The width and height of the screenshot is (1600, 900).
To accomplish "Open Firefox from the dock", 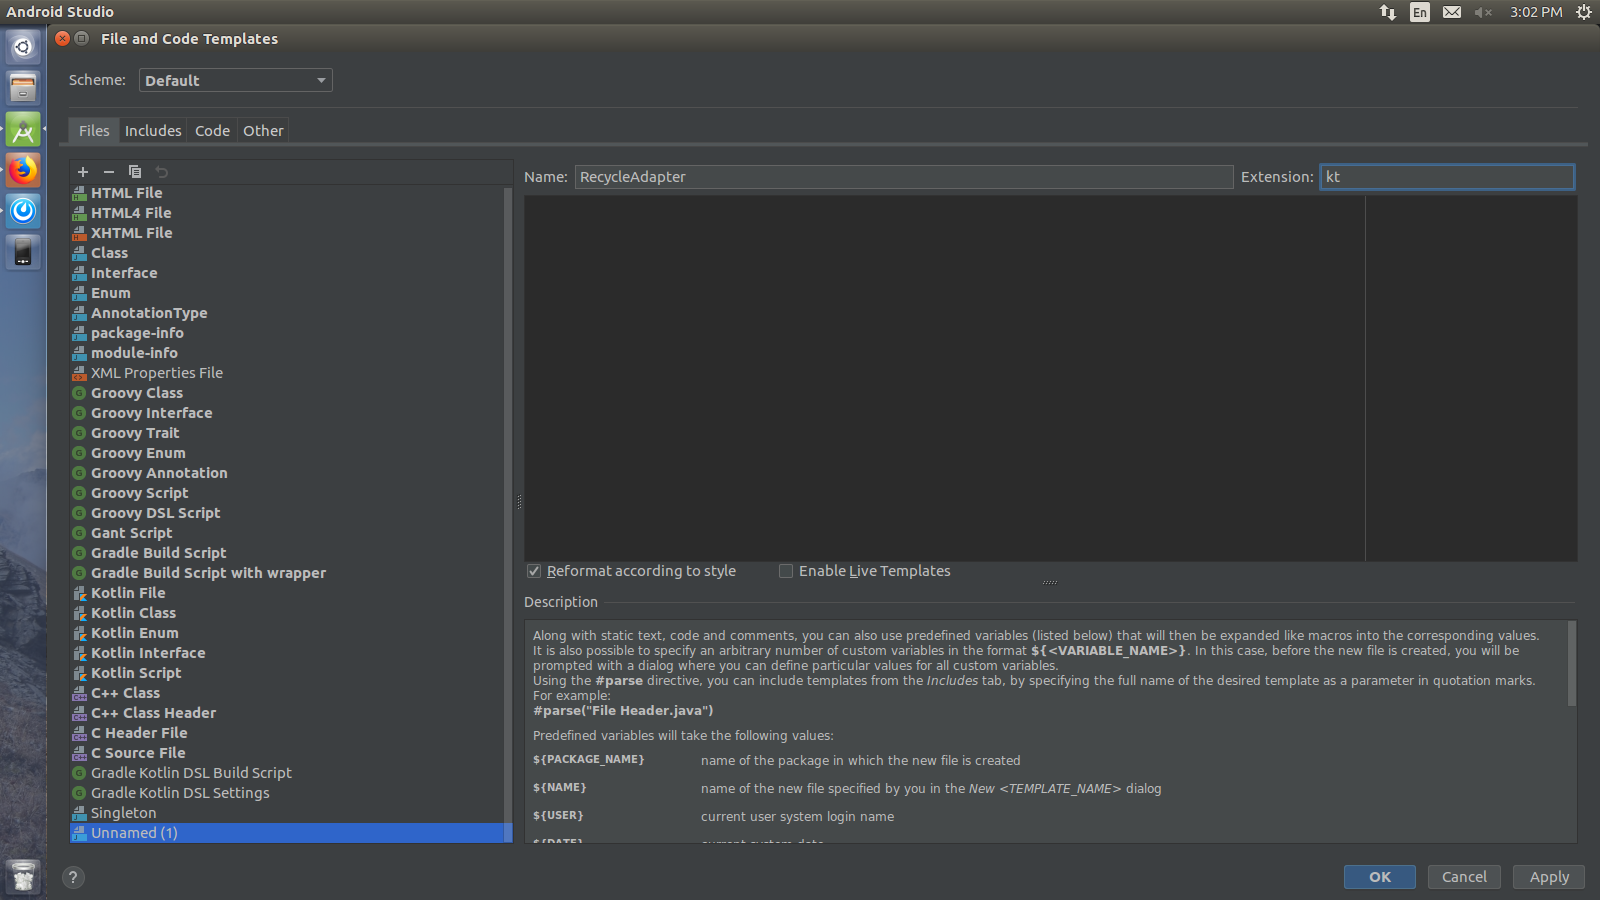I will click(23, 170).
